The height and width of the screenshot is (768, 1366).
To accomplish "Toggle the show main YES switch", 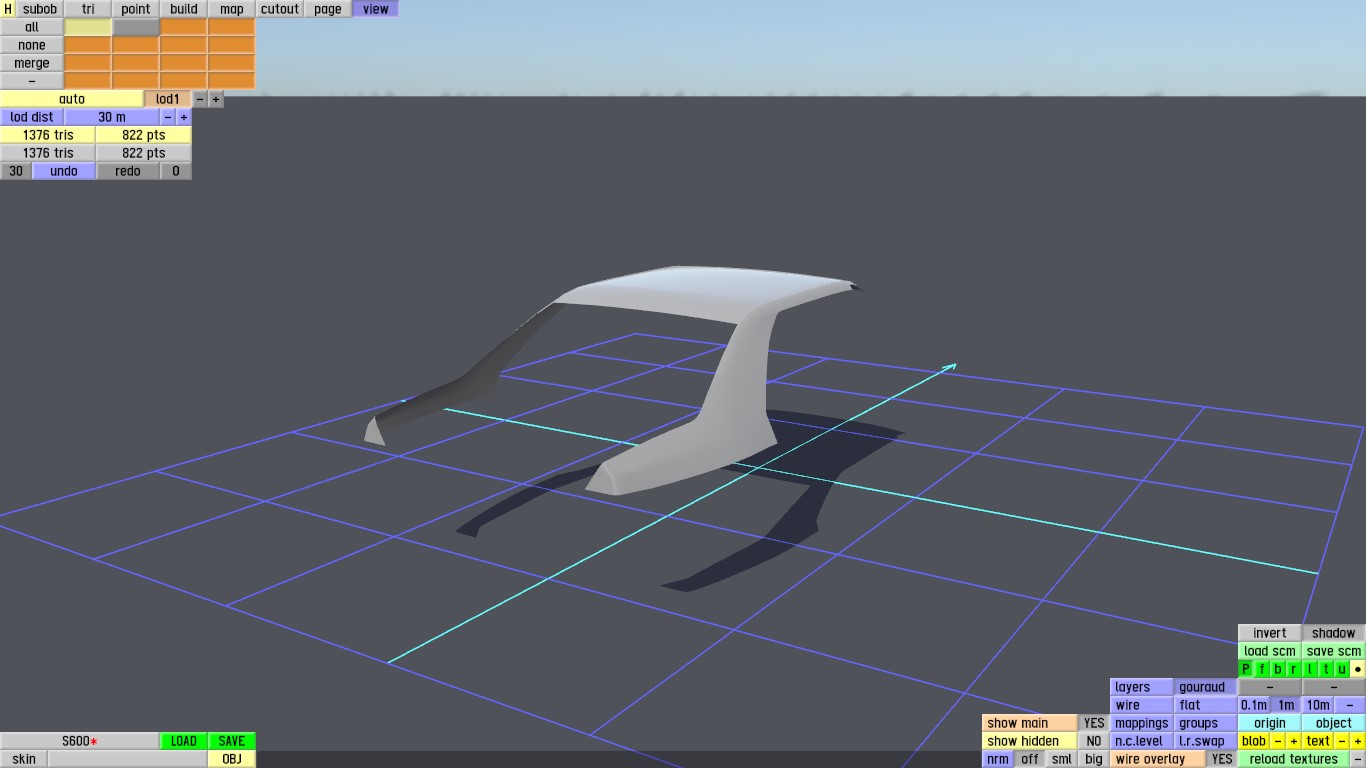I will coord(1094,723).
